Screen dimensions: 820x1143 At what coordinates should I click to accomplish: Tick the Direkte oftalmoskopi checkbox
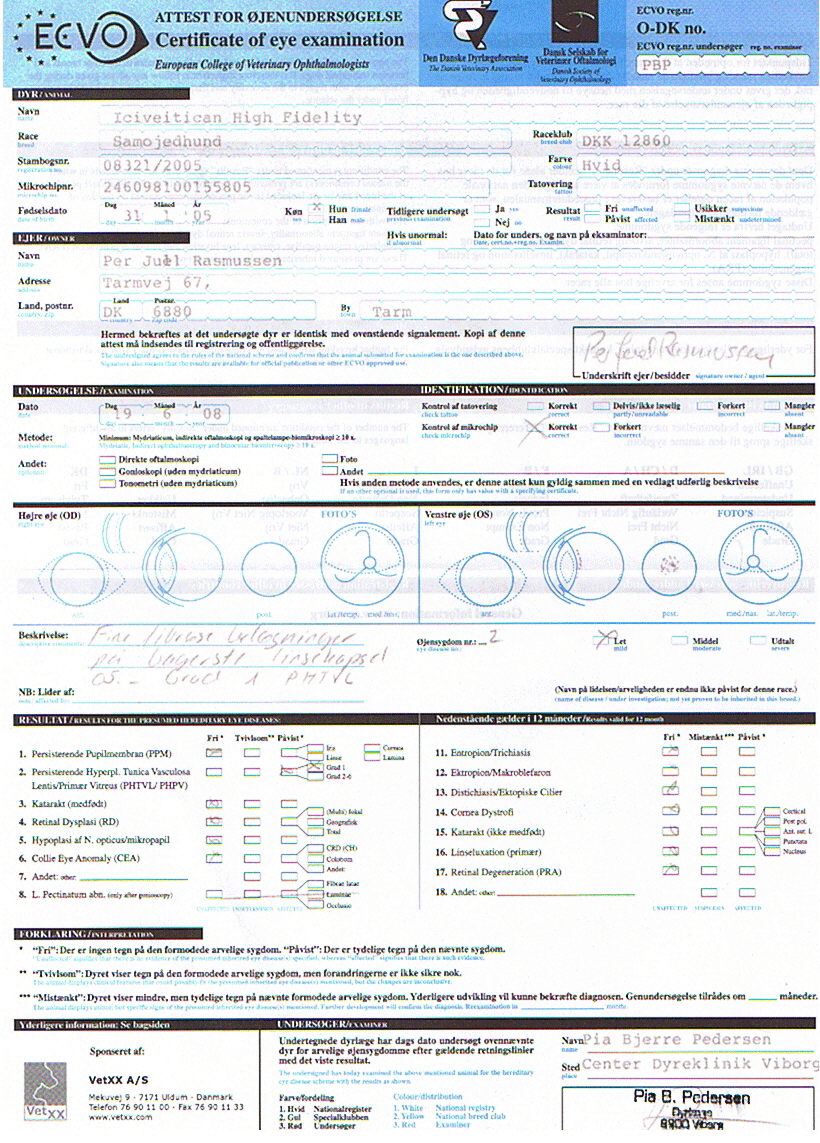(107, 460)
